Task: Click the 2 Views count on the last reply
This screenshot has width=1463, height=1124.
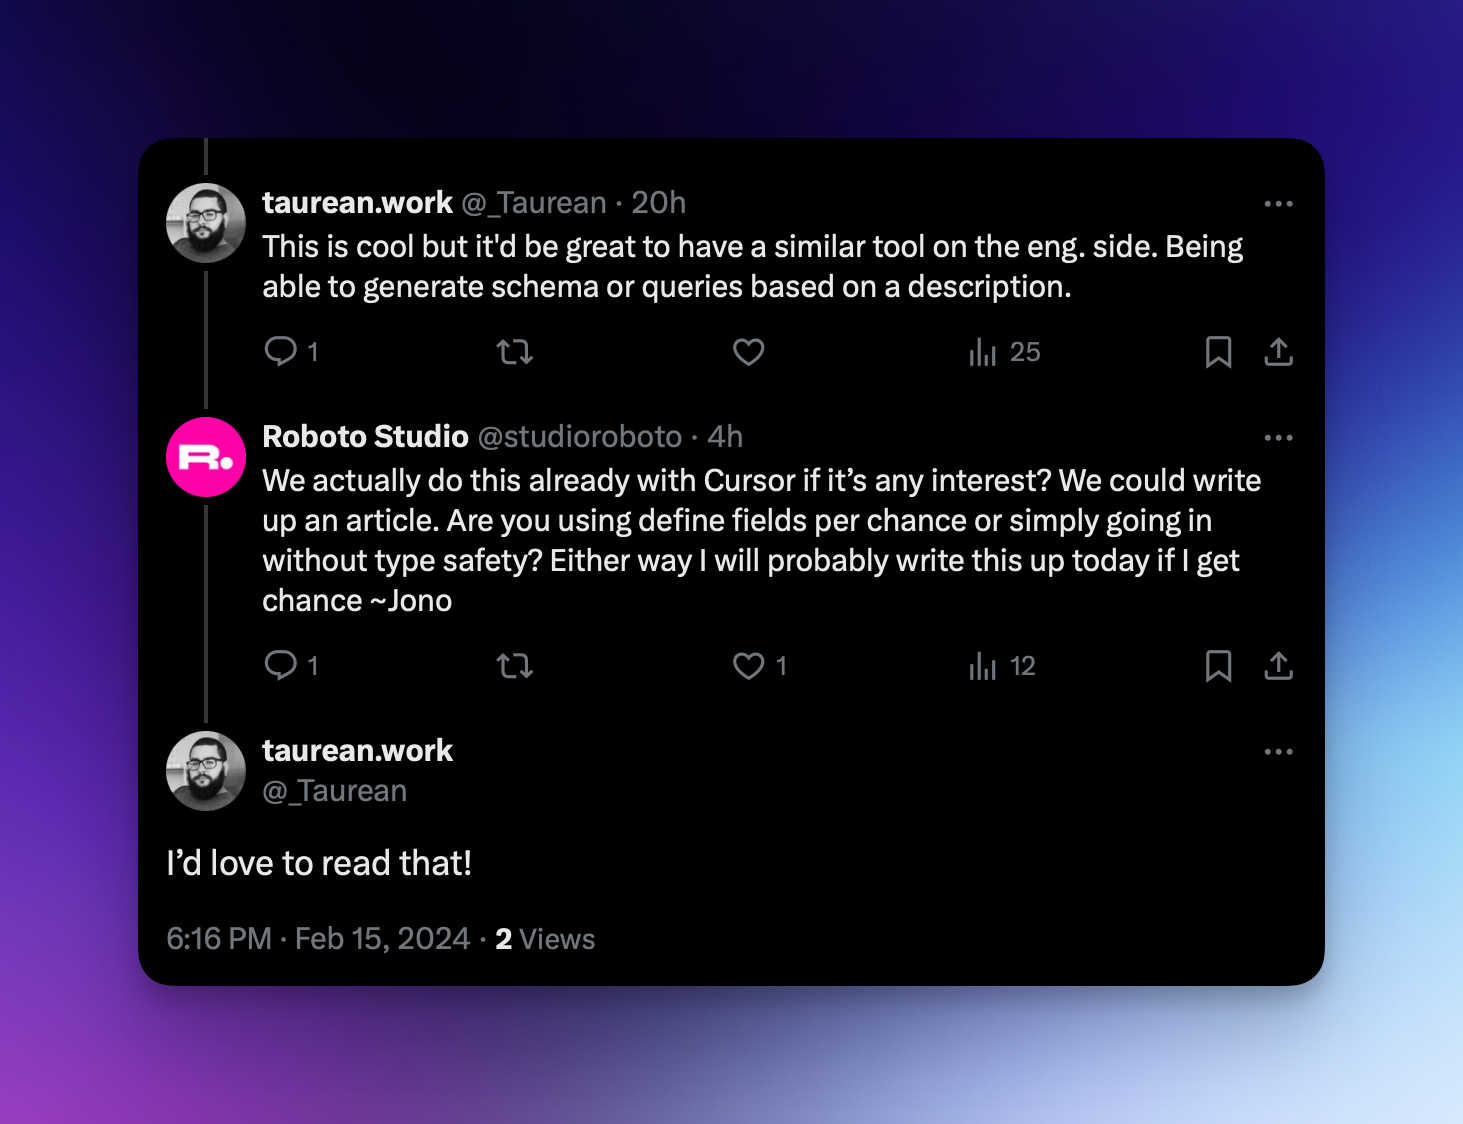Action: point(544,939)
